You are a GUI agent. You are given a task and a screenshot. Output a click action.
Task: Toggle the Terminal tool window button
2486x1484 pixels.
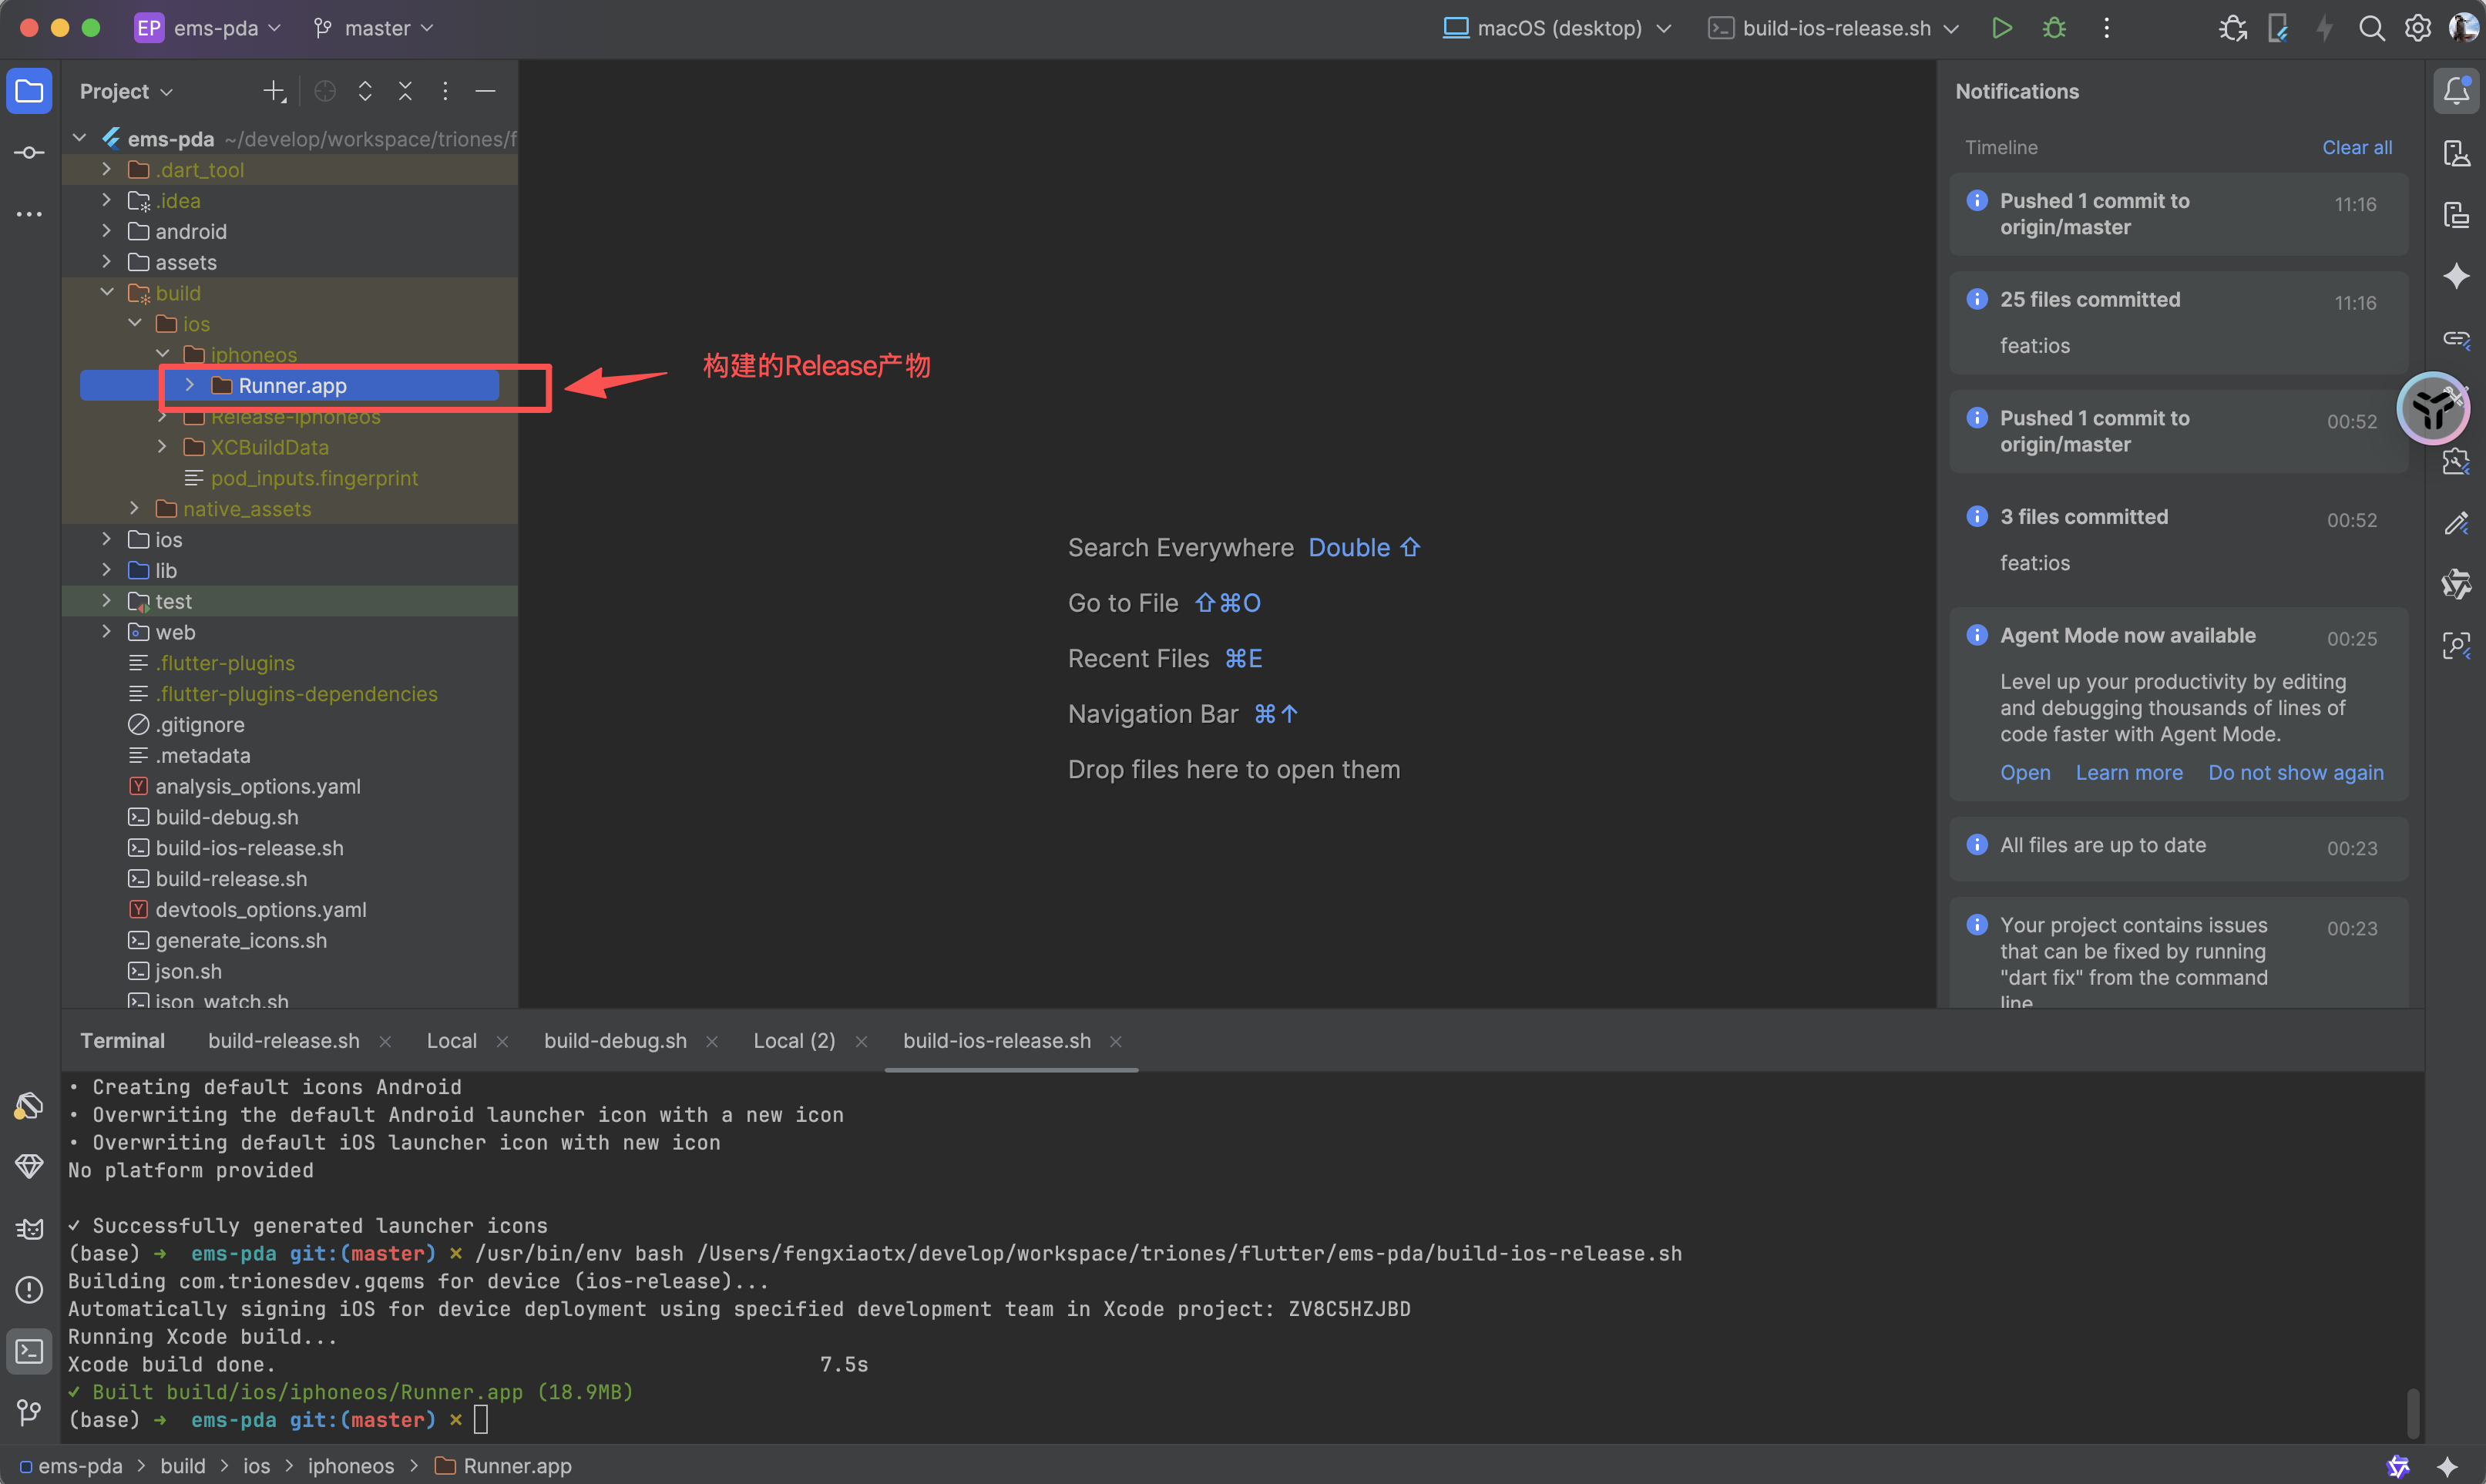click(29, 1351)
